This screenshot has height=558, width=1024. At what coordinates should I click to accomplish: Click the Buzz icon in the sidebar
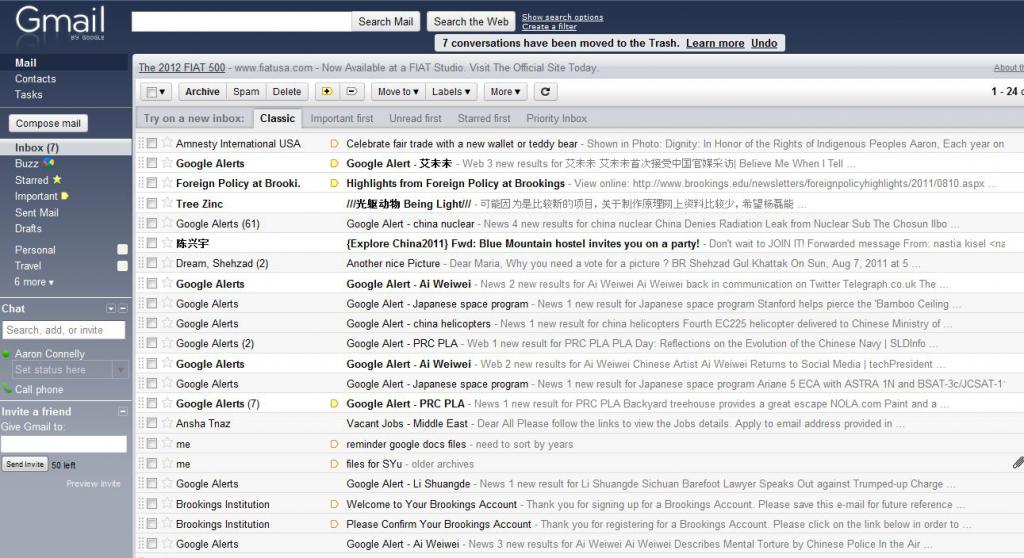[x=48, y=163]
